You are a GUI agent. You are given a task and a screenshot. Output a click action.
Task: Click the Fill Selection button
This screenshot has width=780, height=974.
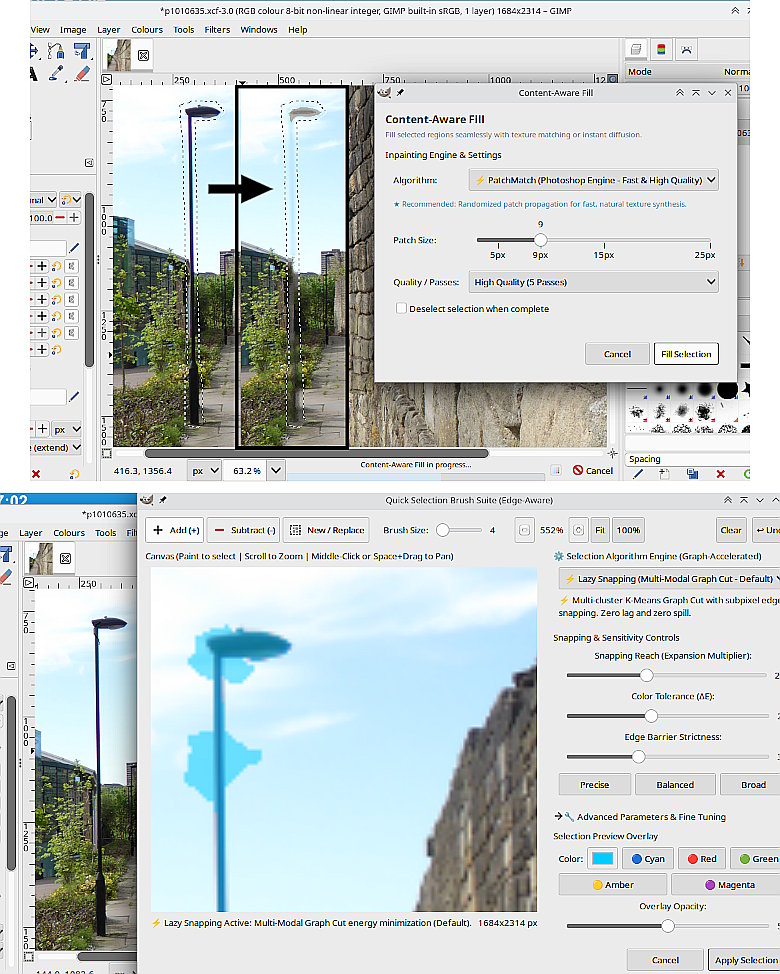coord(686,353)
